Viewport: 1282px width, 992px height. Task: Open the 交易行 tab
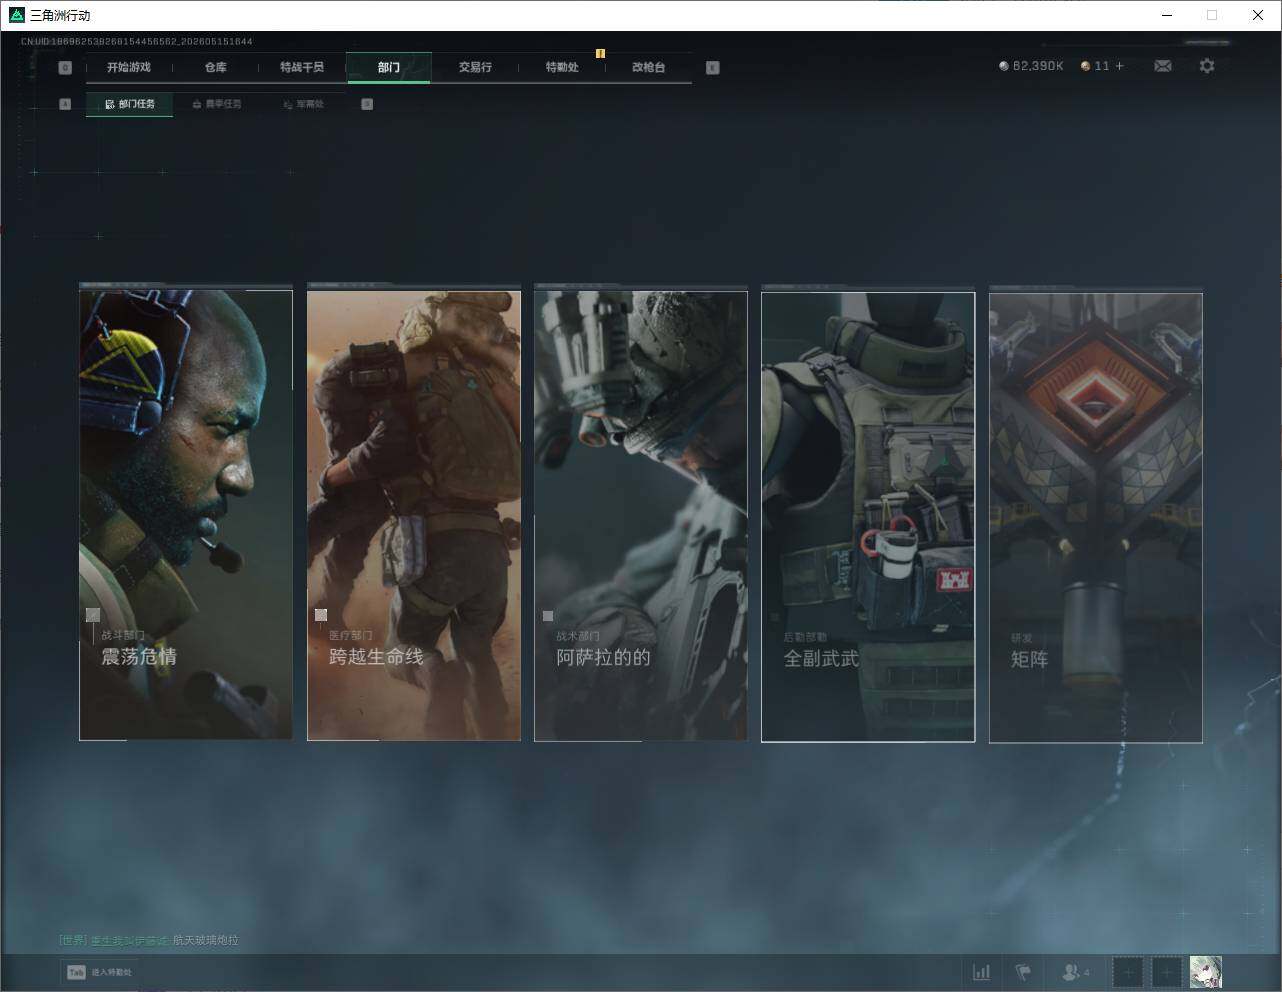click(x=475, y=67)
